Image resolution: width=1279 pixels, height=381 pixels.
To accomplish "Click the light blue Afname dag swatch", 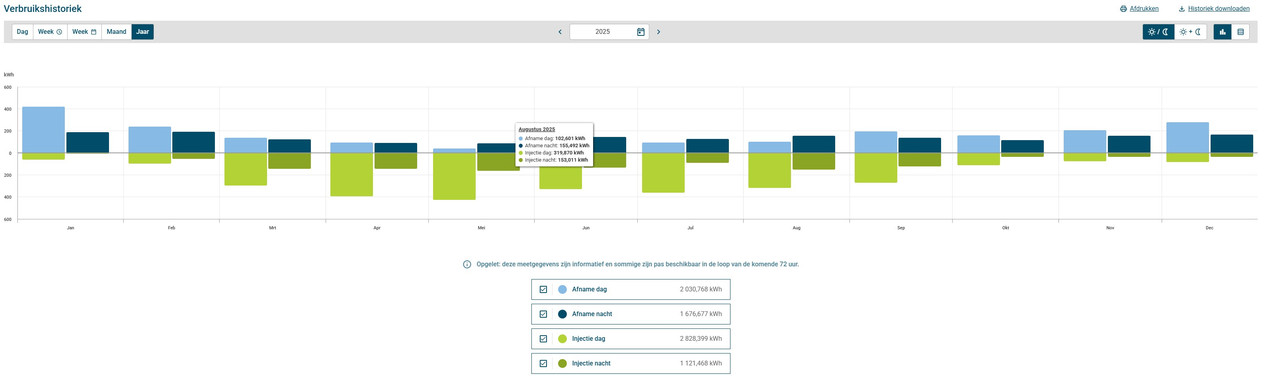I will tap(562, 289).
